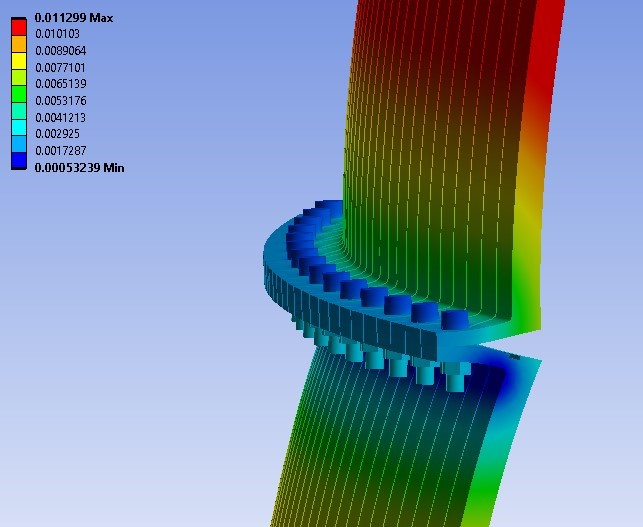Click the 0.0017287 legend value
The image size is (643, 527).
pyautogui.click(x=61, y=151)
